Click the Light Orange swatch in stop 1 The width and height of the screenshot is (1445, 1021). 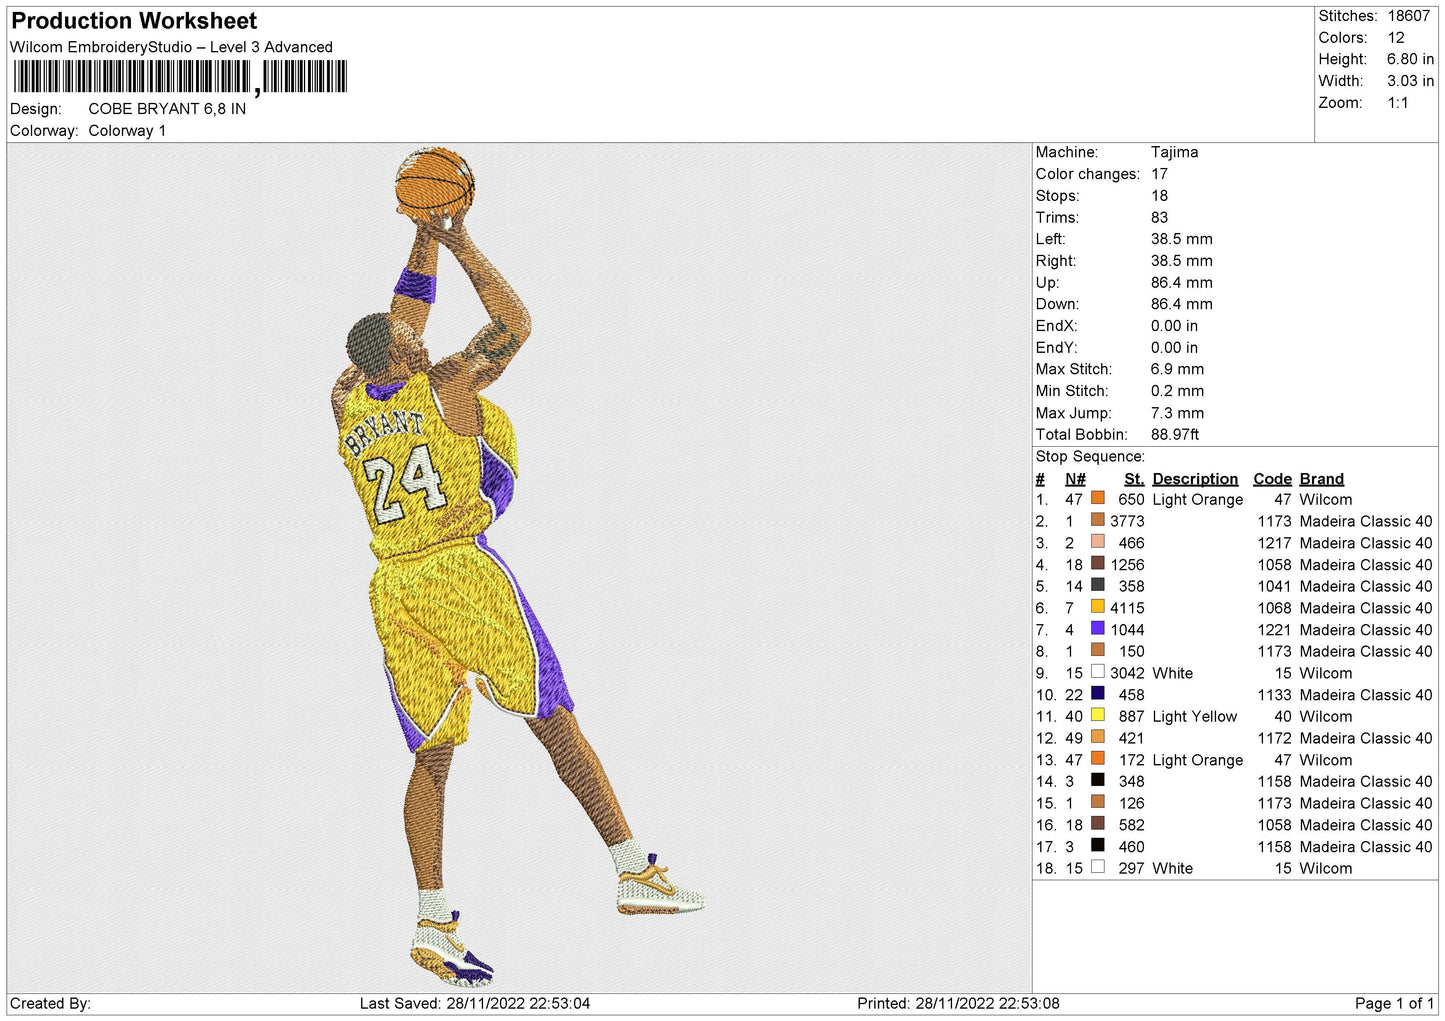(1097, 498)
